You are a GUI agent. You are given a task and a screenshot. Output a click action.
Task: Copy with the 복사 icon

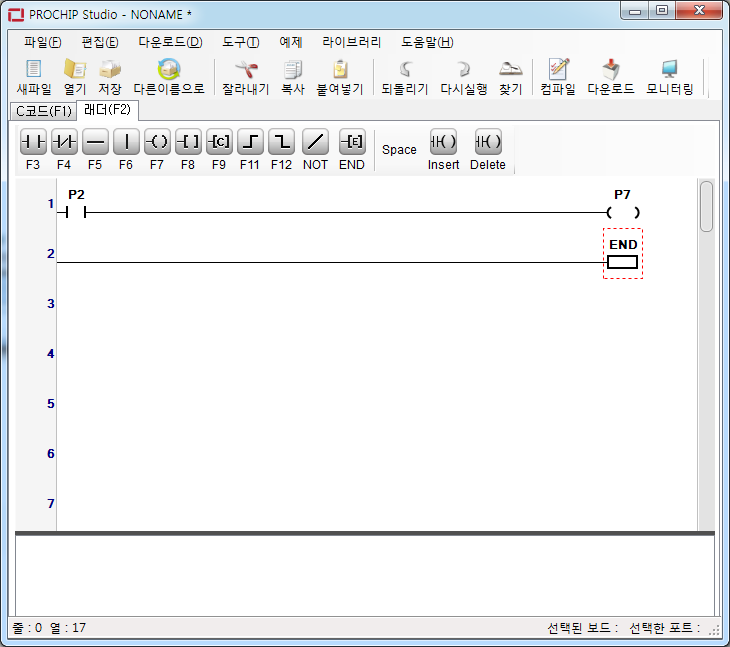click(293, 69)
